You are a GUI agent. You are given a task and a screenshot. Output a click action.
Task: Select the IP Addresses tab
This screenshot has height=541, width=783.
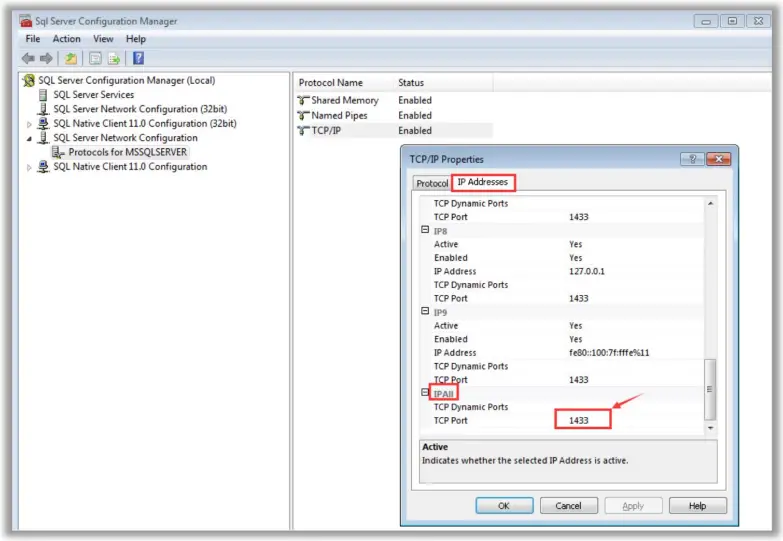482,182
